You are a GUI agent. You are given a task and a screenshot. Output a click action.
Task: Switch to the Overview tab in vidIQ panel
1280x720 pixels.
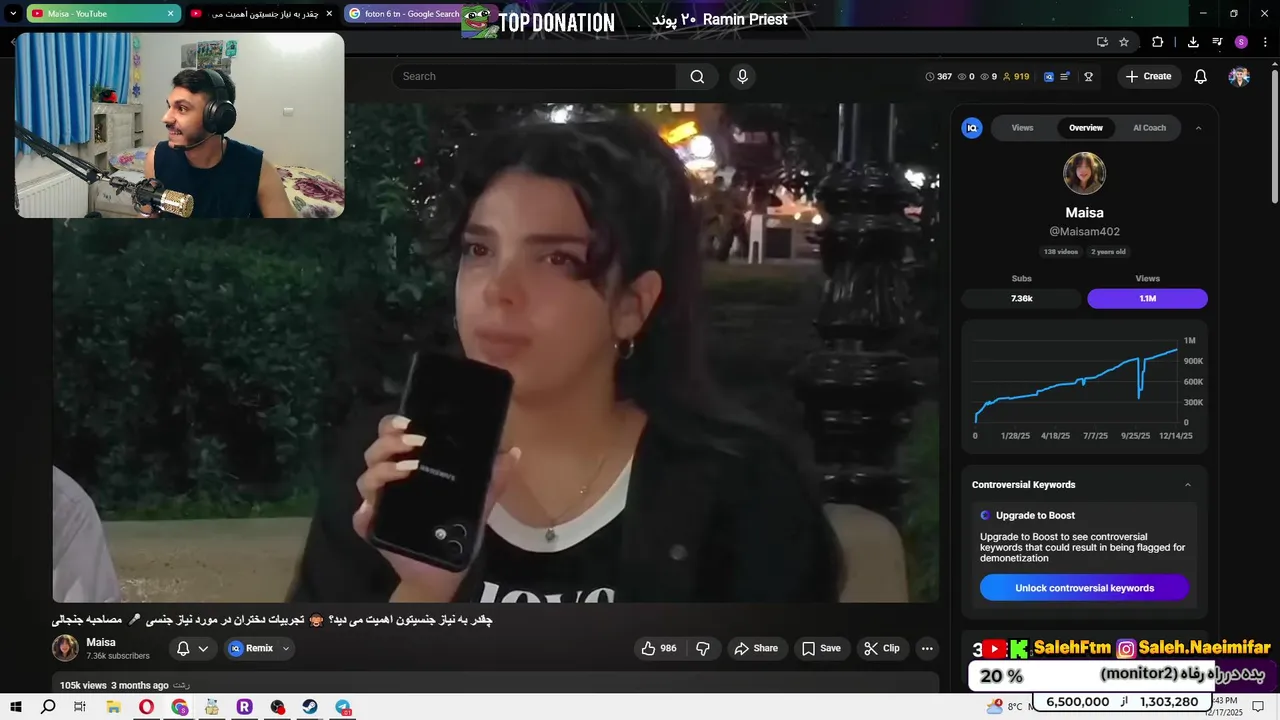(x=1085, y=128)
